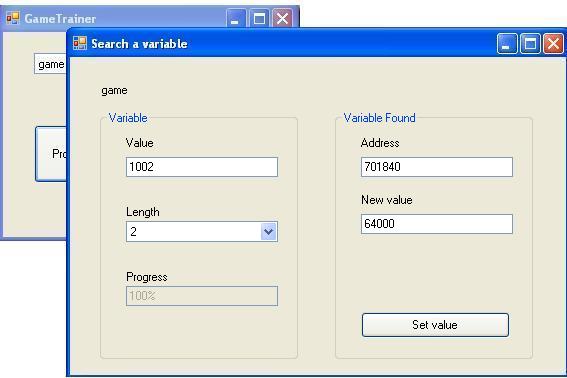Click the game label above Variable group
Viewport: 567px width, 378px height.
pos(114,90)
